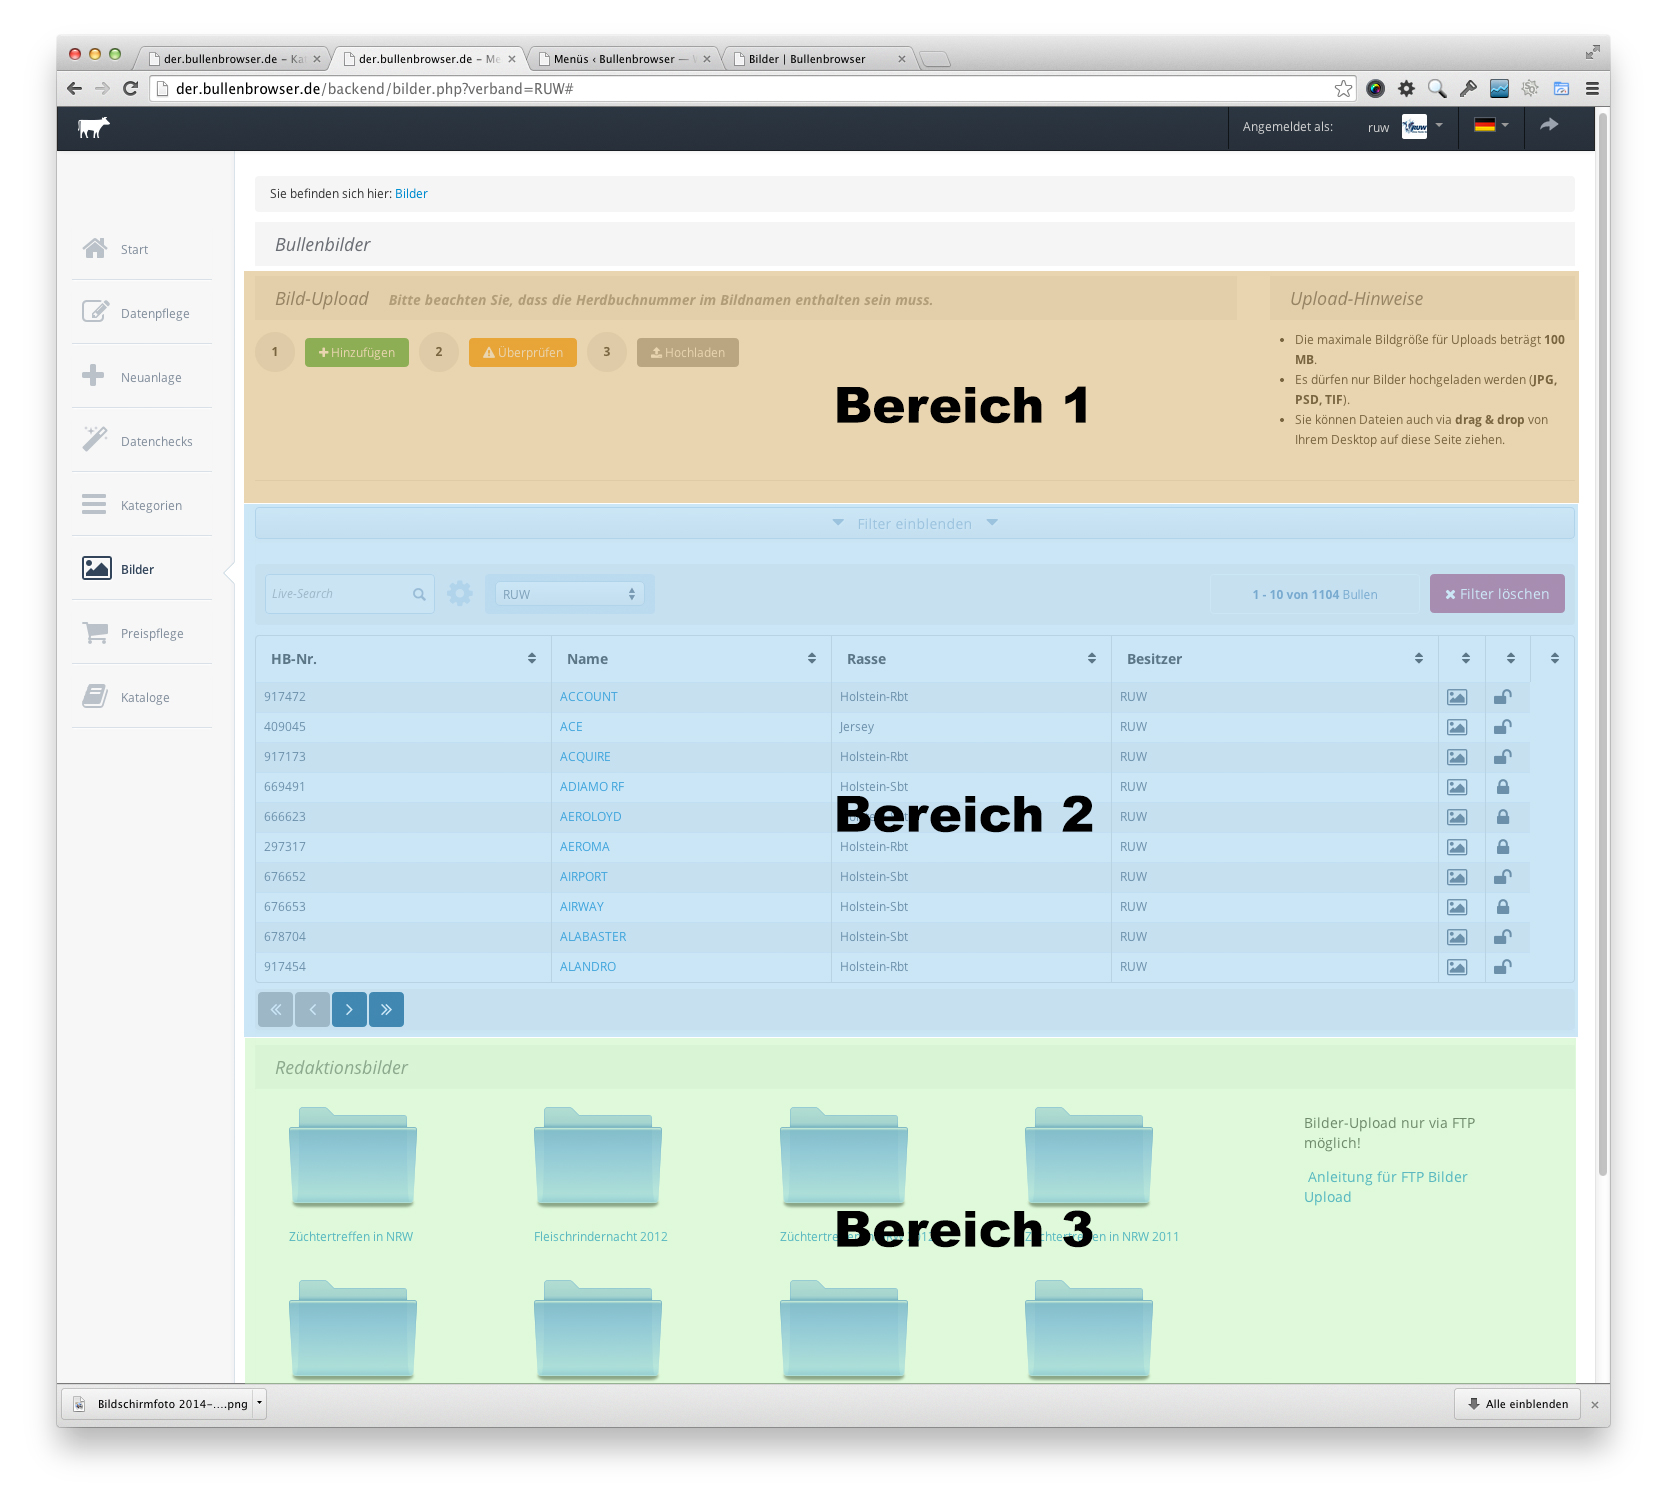Go to next page with single arrow
The height and width of the screenshot is (1506, 1667).
tap(349, 1010)
